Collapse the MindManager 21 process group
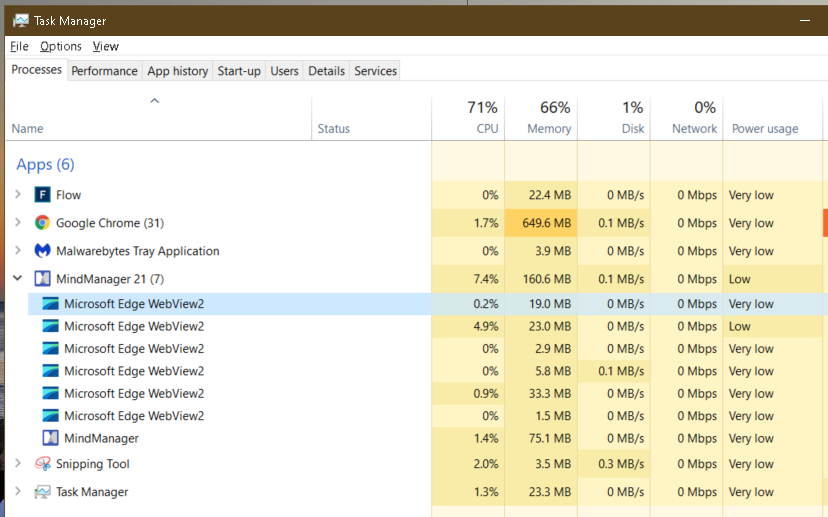 click(18, 279)
